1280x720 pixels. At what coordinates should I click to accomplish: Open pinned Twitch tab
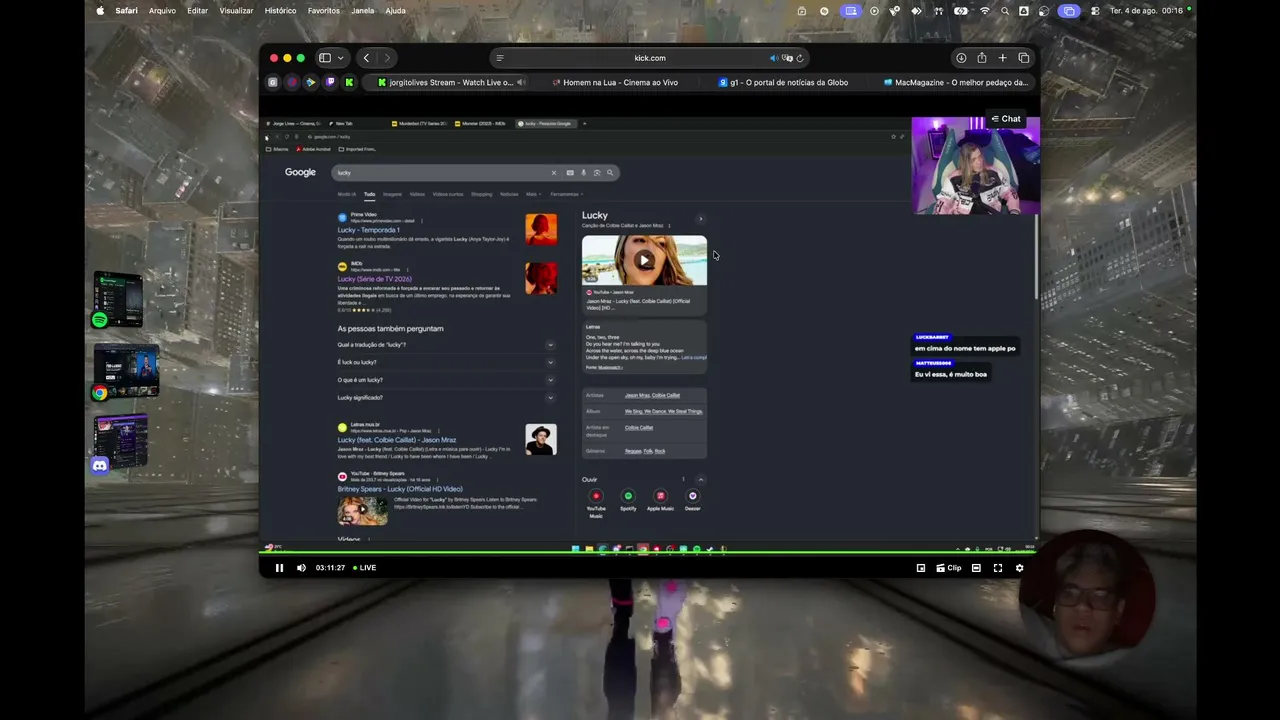point(330,82)
